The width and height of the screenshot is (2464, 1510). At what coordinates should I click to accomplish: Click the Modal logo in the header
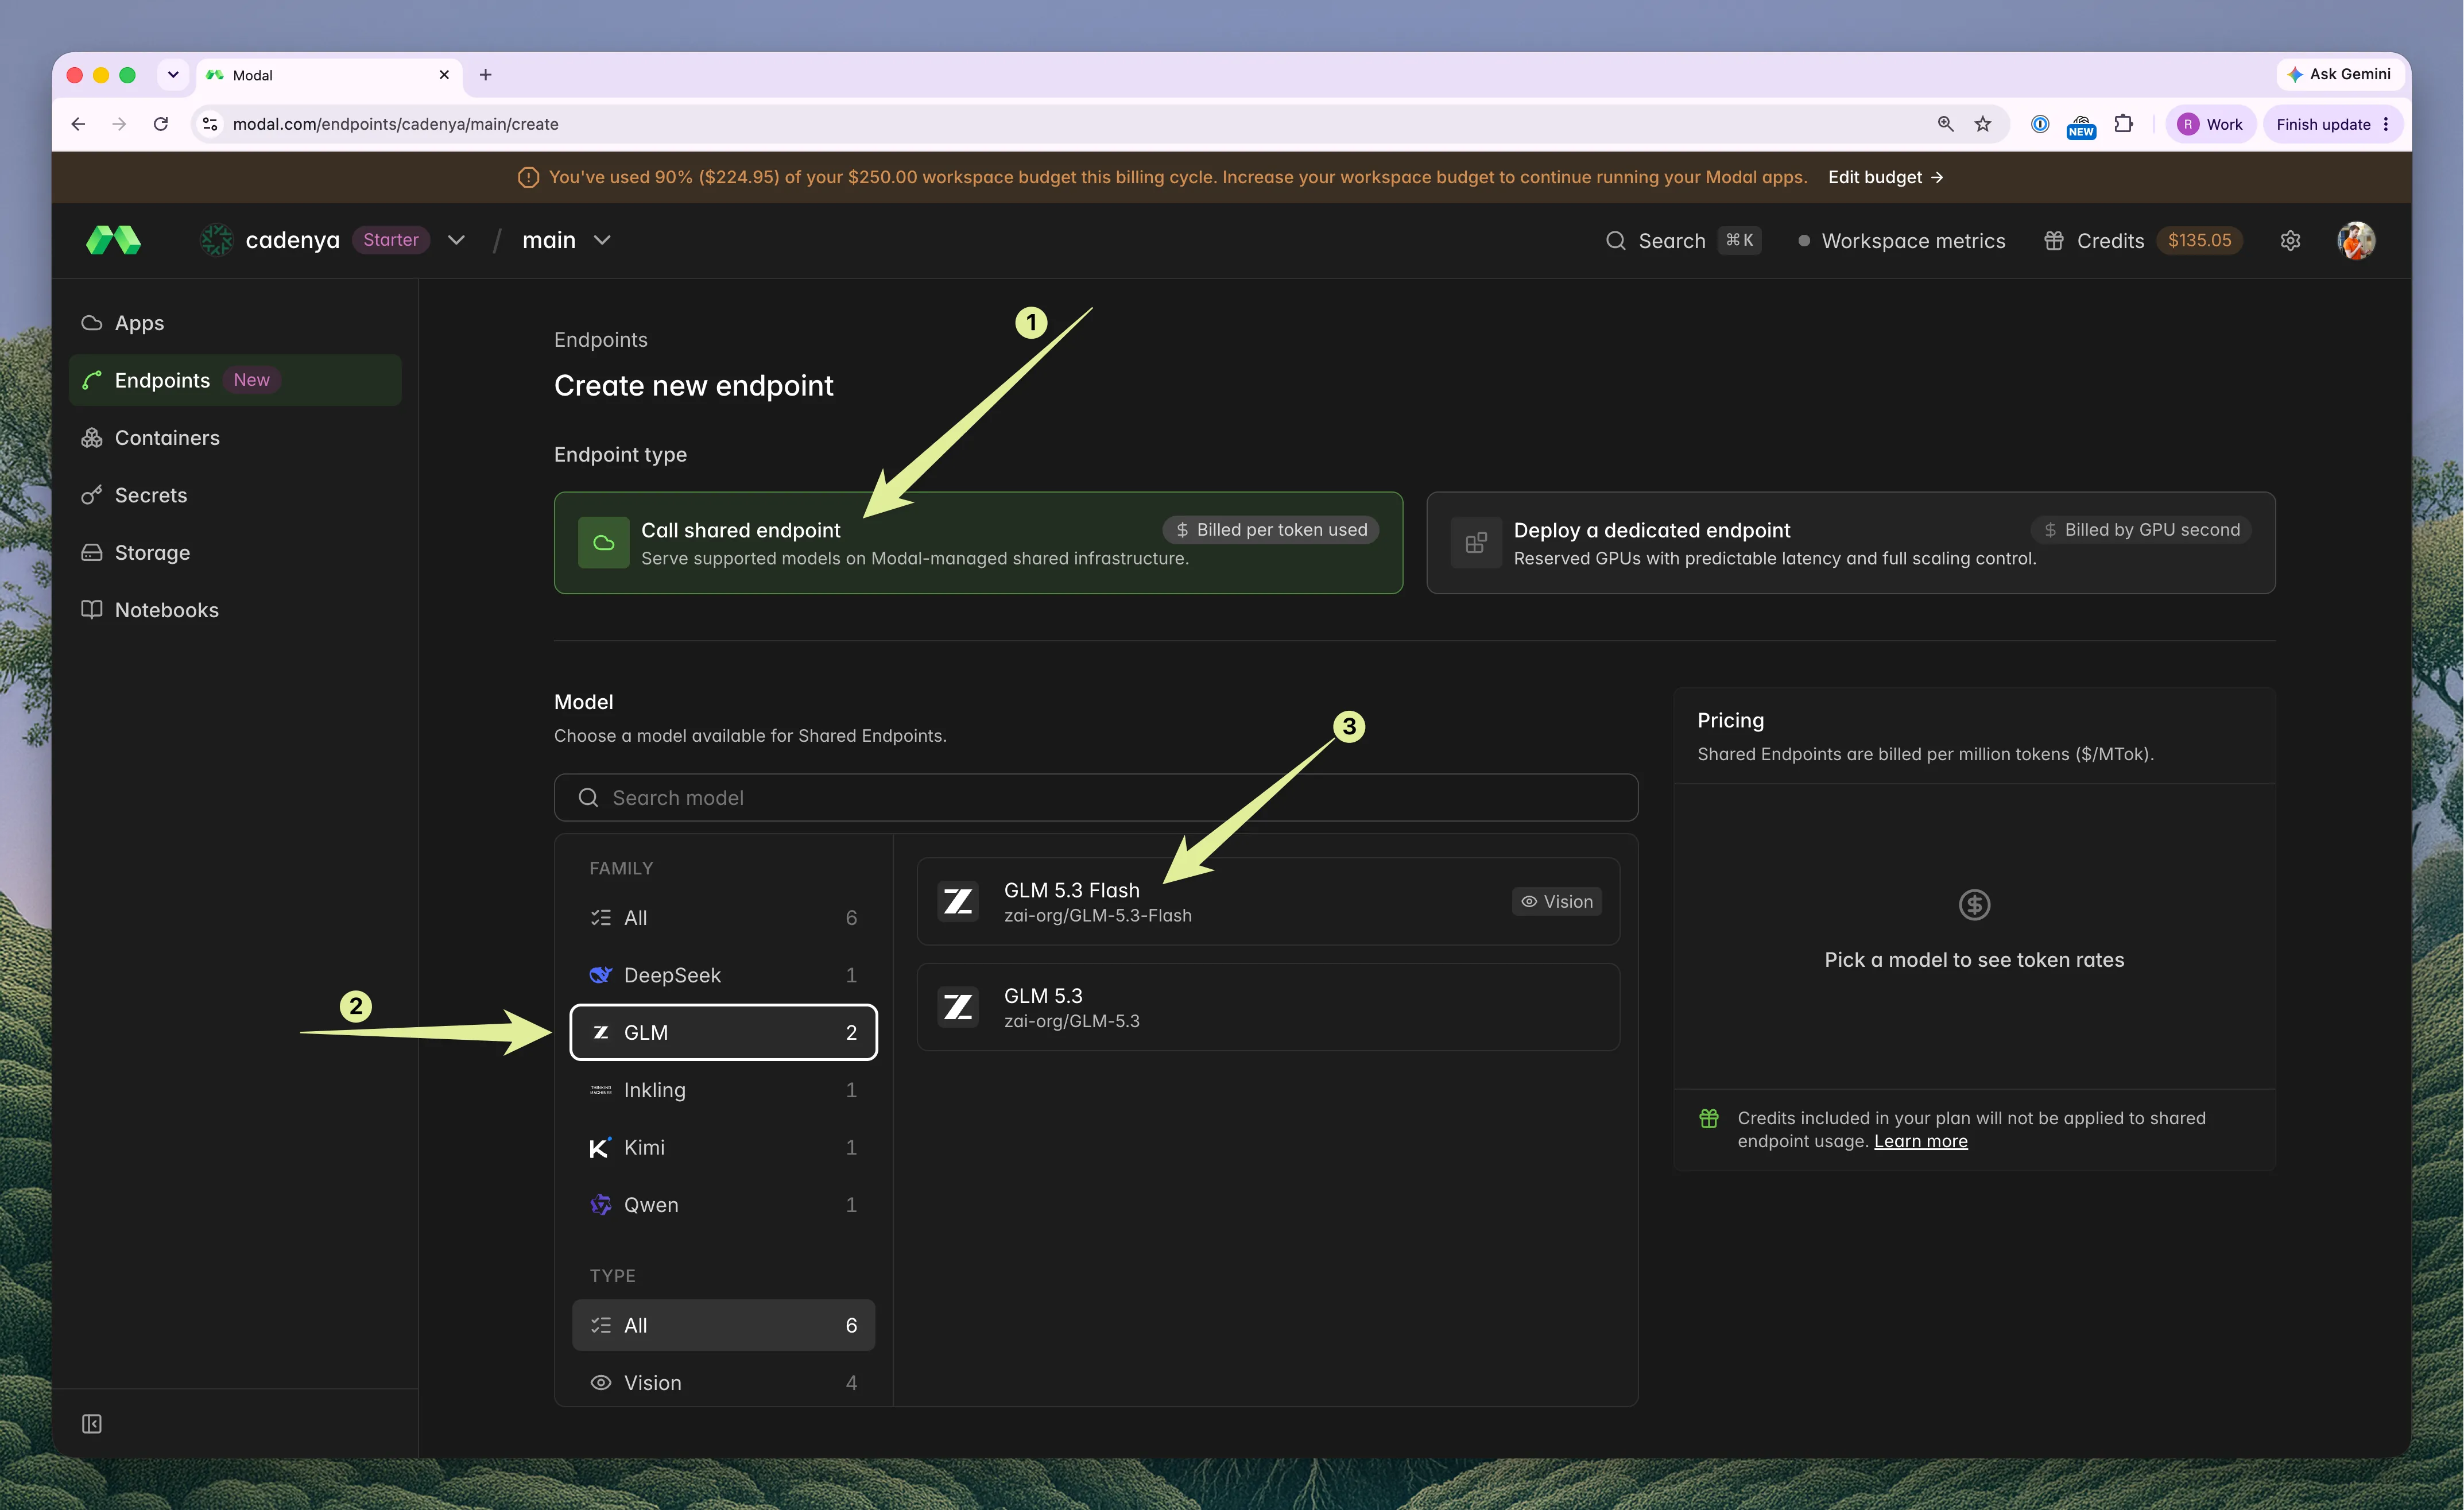(x=113, y=240)
